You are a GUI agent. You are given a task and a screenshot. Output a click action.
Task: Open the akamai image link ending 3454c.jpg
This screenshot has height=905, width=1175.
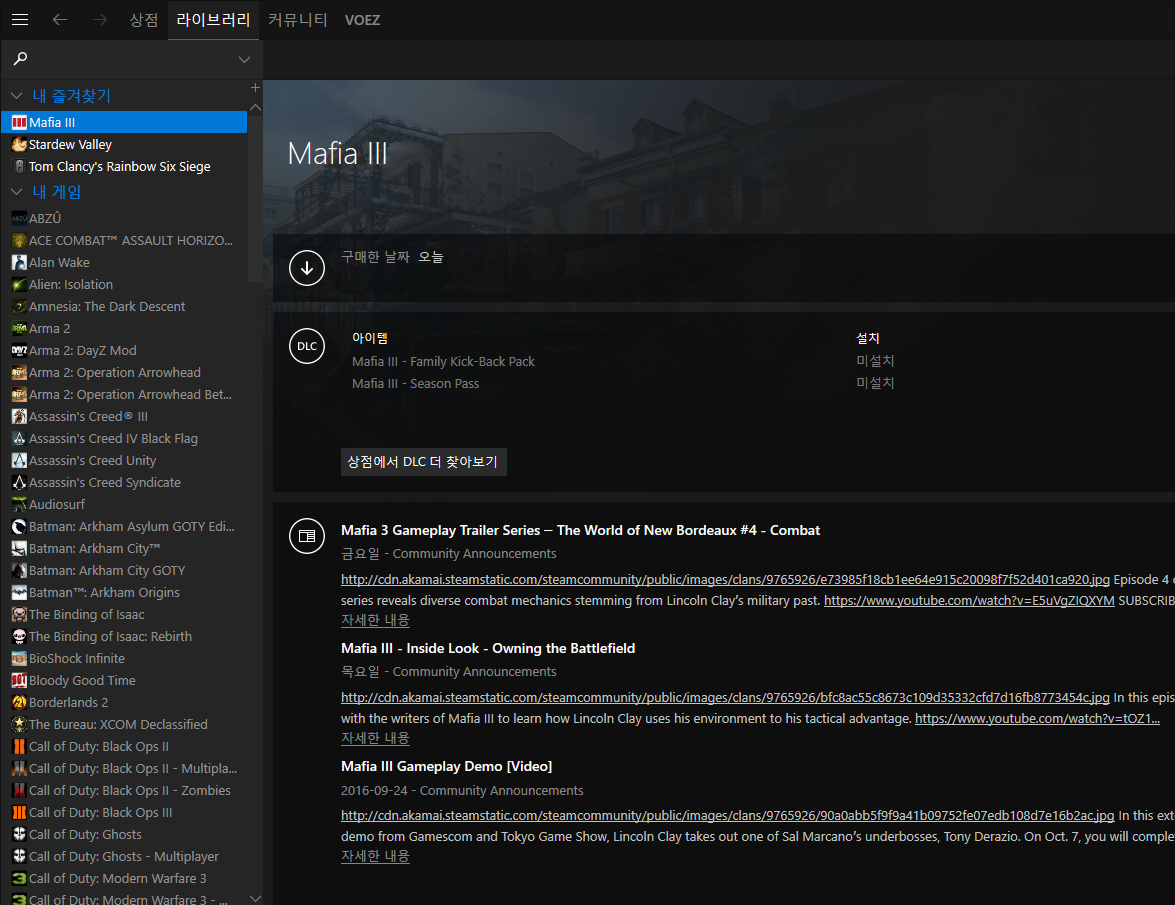(725, 697)
